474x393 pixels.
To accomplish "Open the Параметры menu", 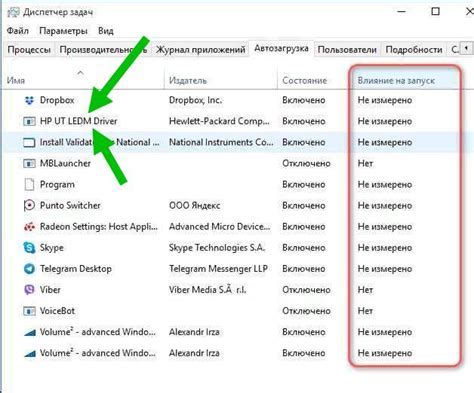I will (63, 31).
